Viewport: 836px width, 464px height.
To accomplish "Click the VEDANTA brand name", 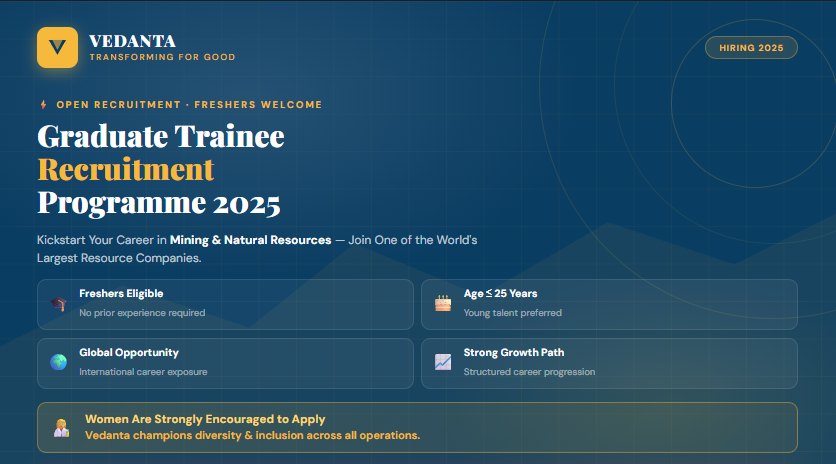I will [x=132, y=41].
